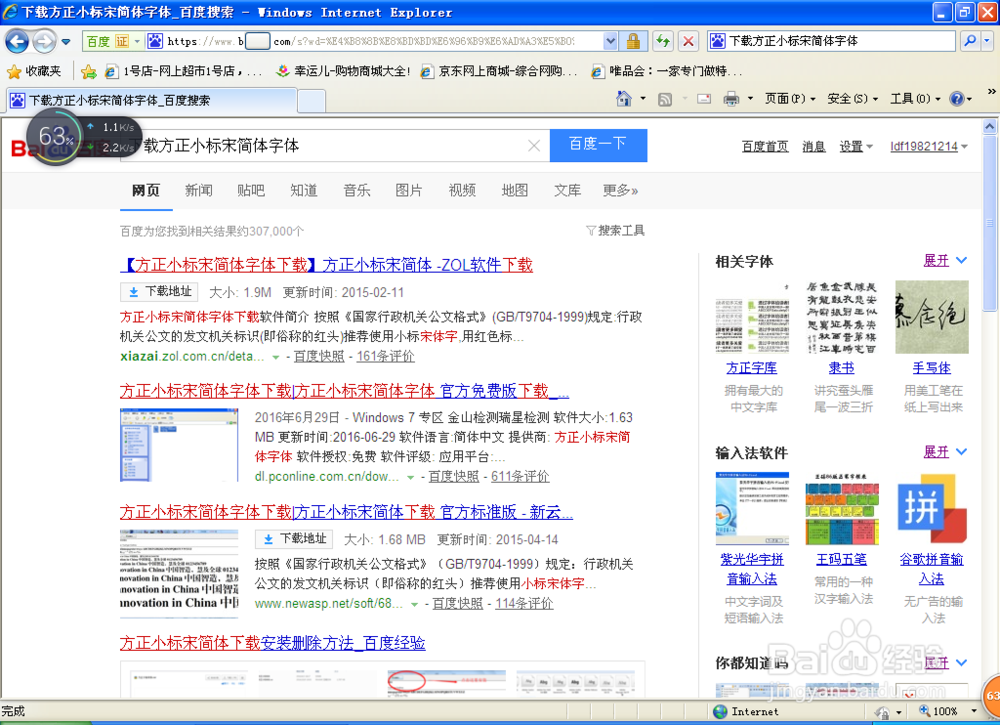Image resolution: width=1000 pixels, height=725 pixels.
Task: Select the 下载方正小标宋简体字体_百度搜索 tab
Action: click(152, 100)
